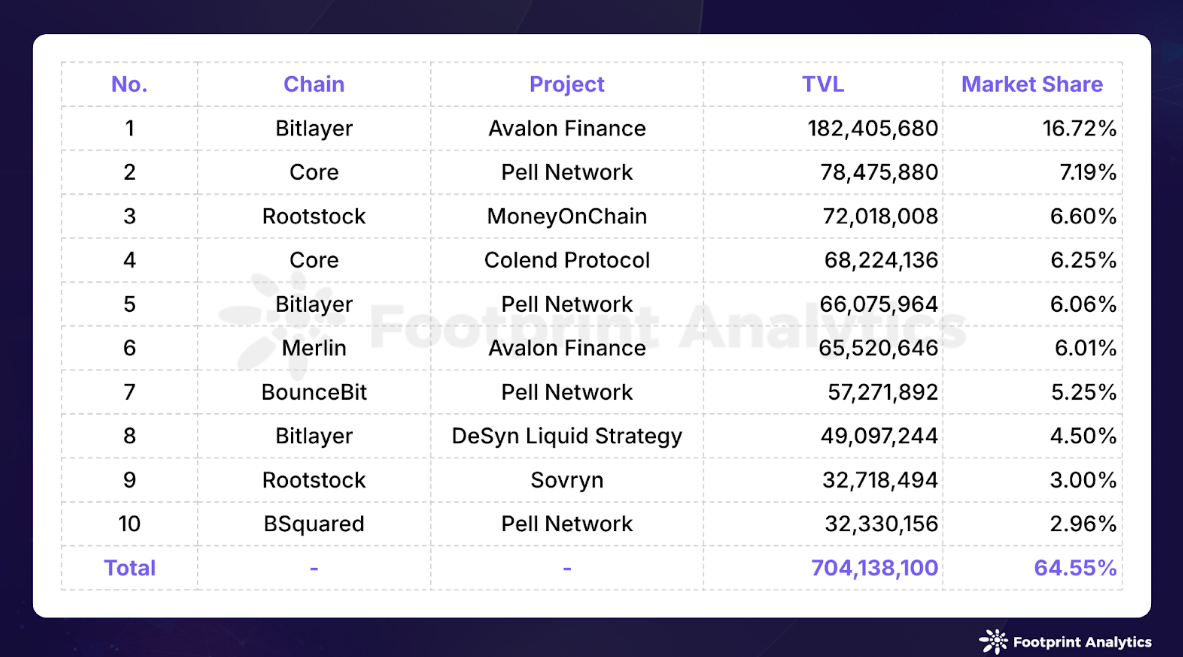Image resolution: width=1183 pixels, height=657 pixels.
Task: Click the Footprint Analytics logo icon
Action: pos(994,641)
